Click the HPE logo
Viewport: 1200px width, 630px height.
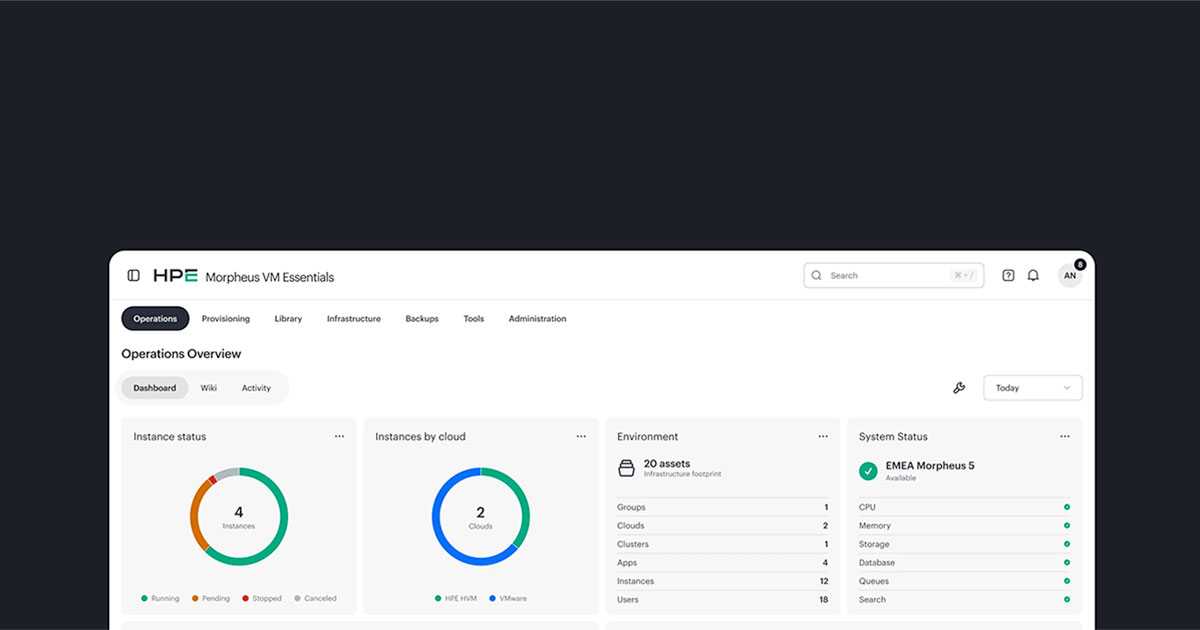175,276
